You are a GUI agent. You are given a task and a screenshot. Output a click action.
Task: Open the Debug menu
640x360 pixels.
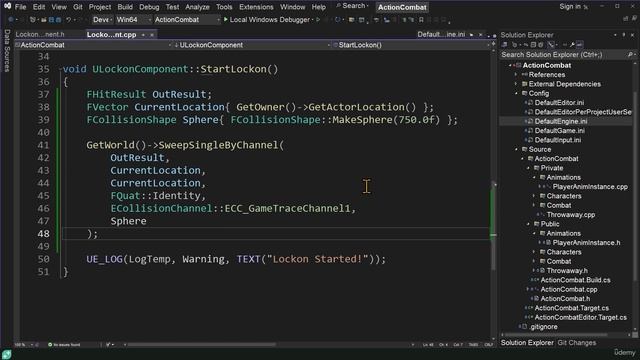tap(149, 7)
